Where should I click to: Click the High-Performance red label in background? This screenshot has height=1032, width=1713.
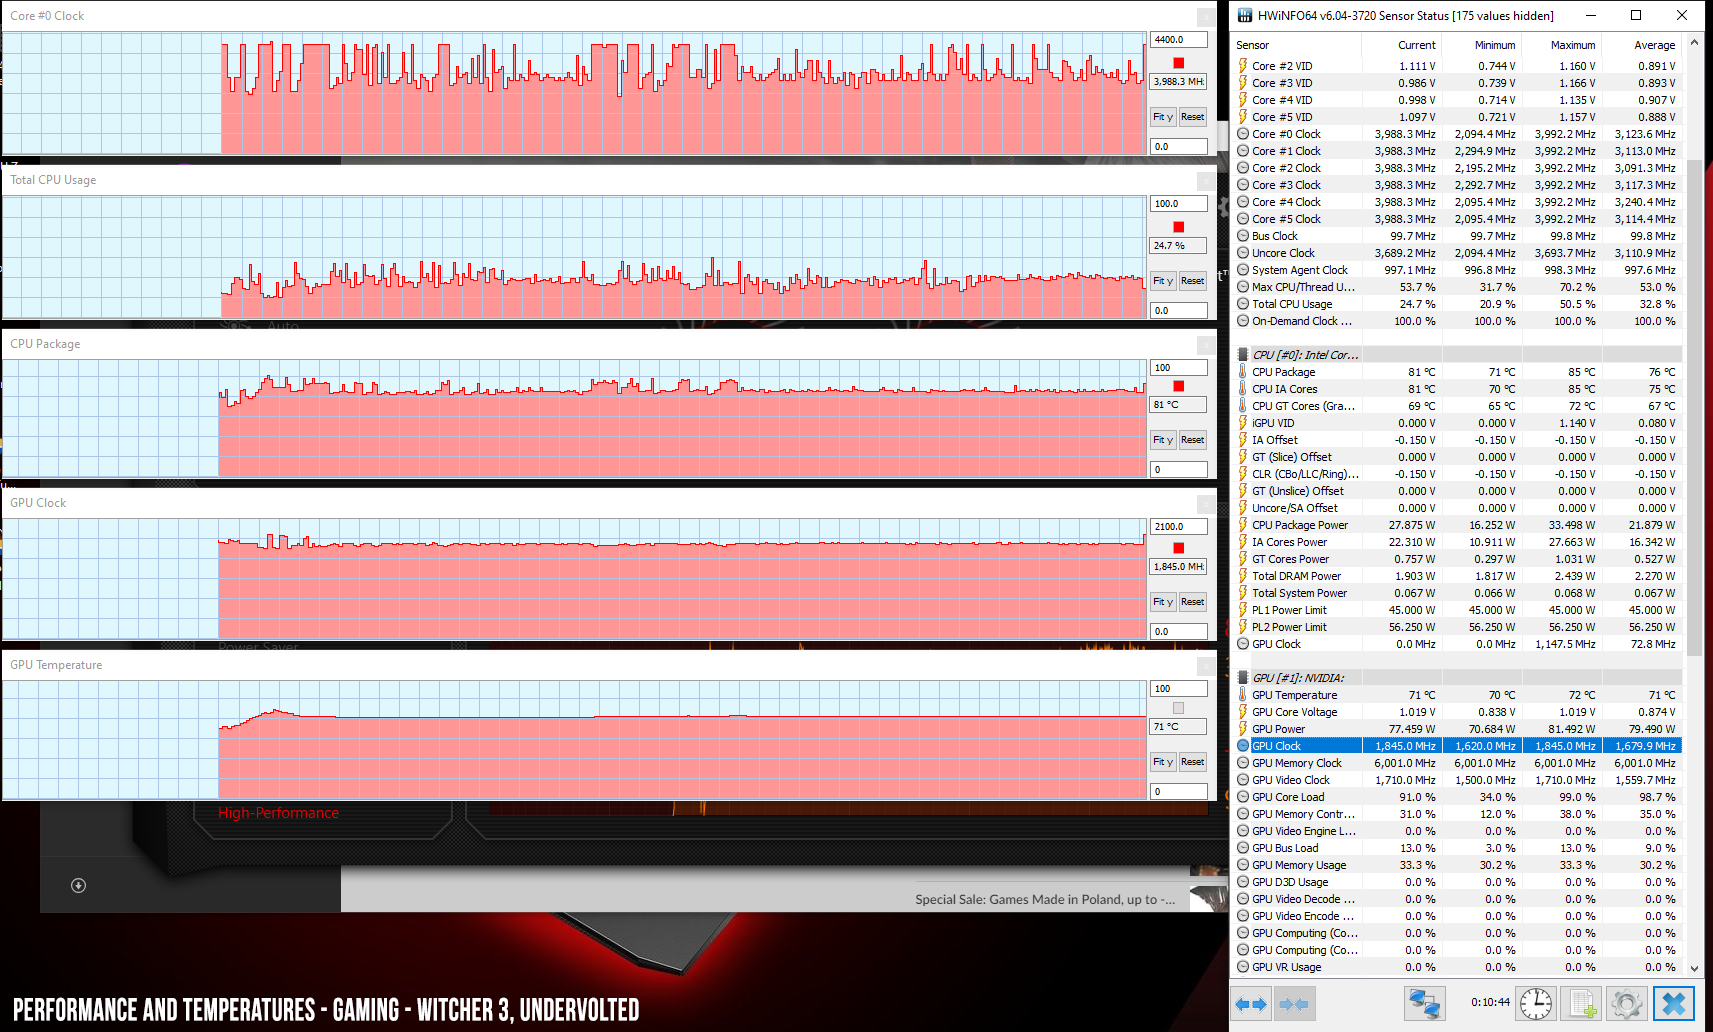[279, 813]
